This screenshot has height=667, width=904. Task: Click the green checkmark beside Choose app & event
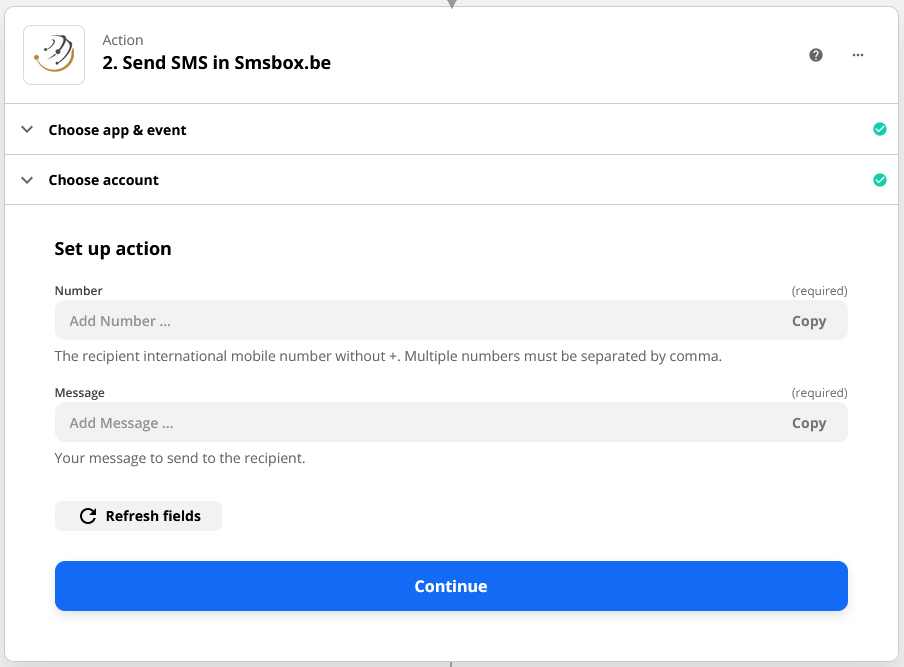[880, 129]
